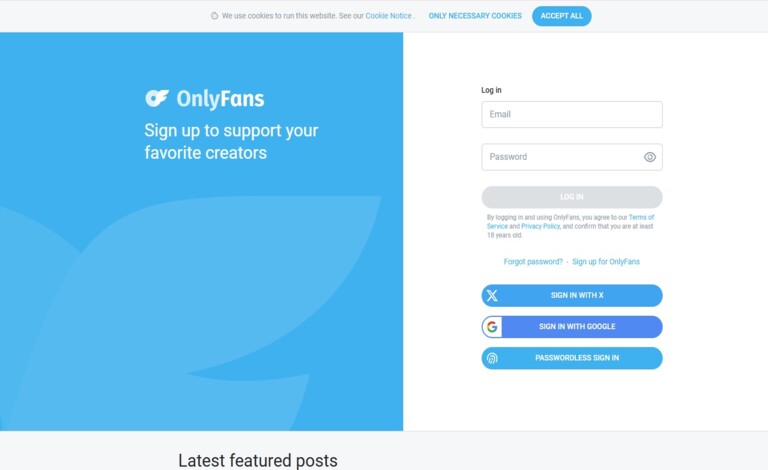Click the fingerprint passwordless icon
The height and width of the screenshot is (470, 768).
492,358
